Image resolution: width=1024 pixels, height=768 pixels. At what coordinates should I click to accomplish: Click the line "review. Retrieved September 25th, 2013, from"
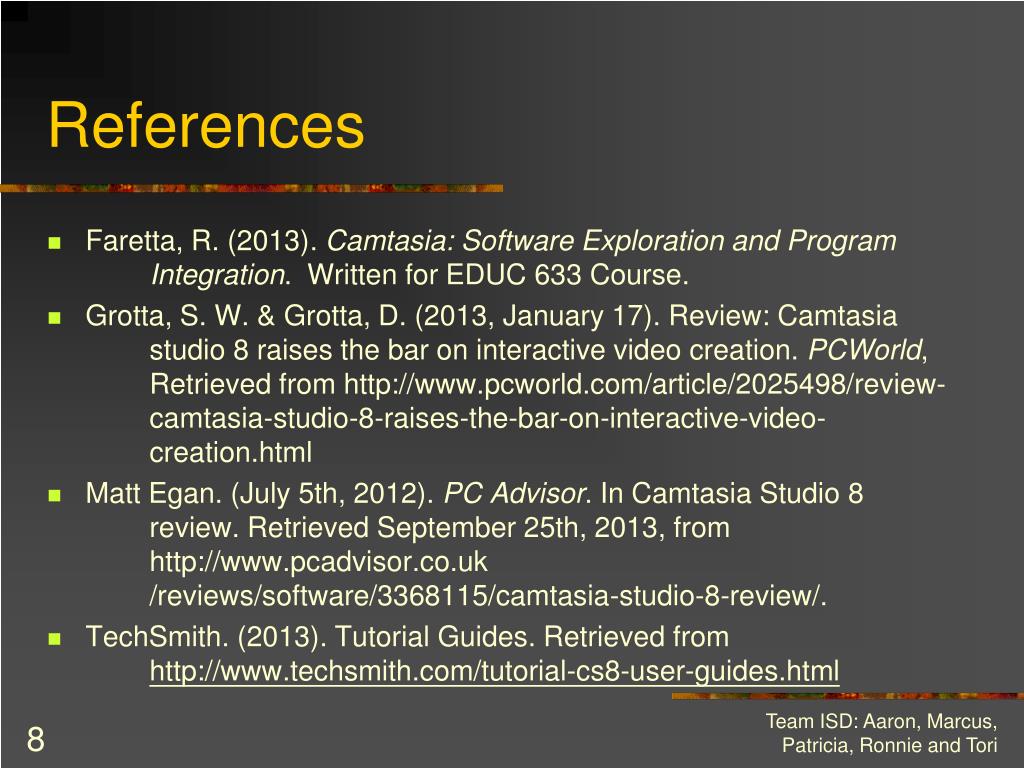click(440, 528)
